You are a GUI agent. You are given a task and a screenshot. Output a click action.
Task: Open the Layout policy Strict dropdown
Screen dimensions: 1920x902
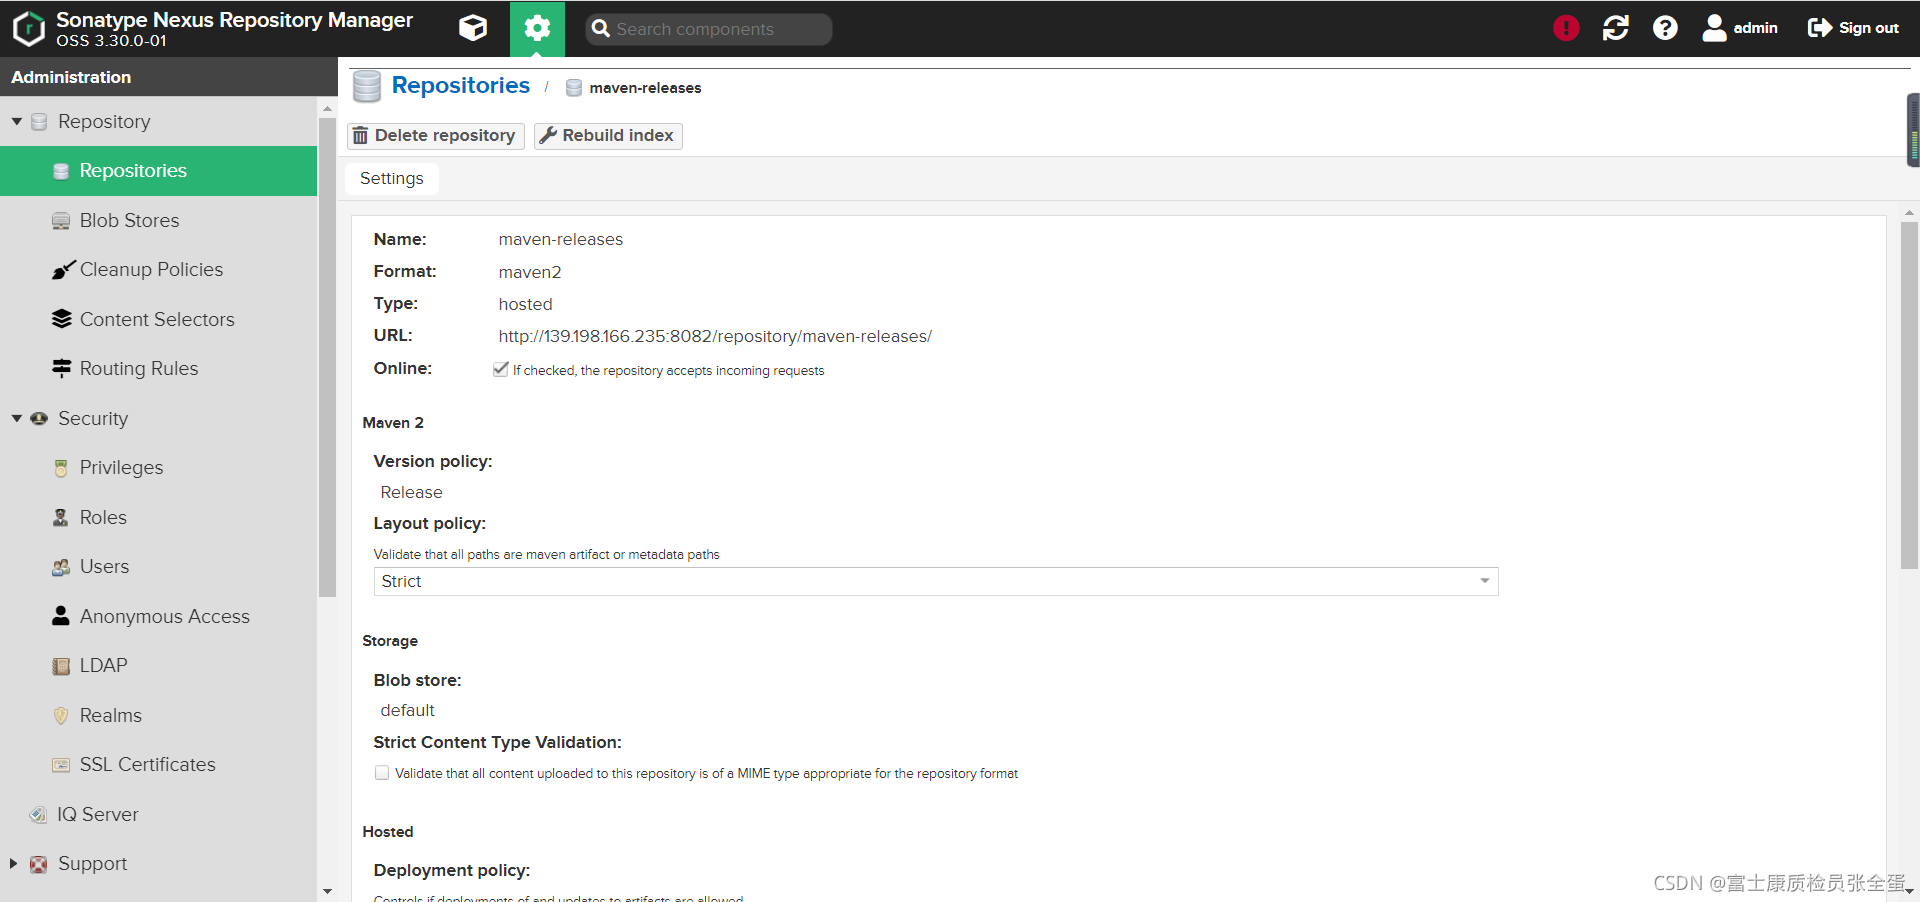tap(935, 581)
